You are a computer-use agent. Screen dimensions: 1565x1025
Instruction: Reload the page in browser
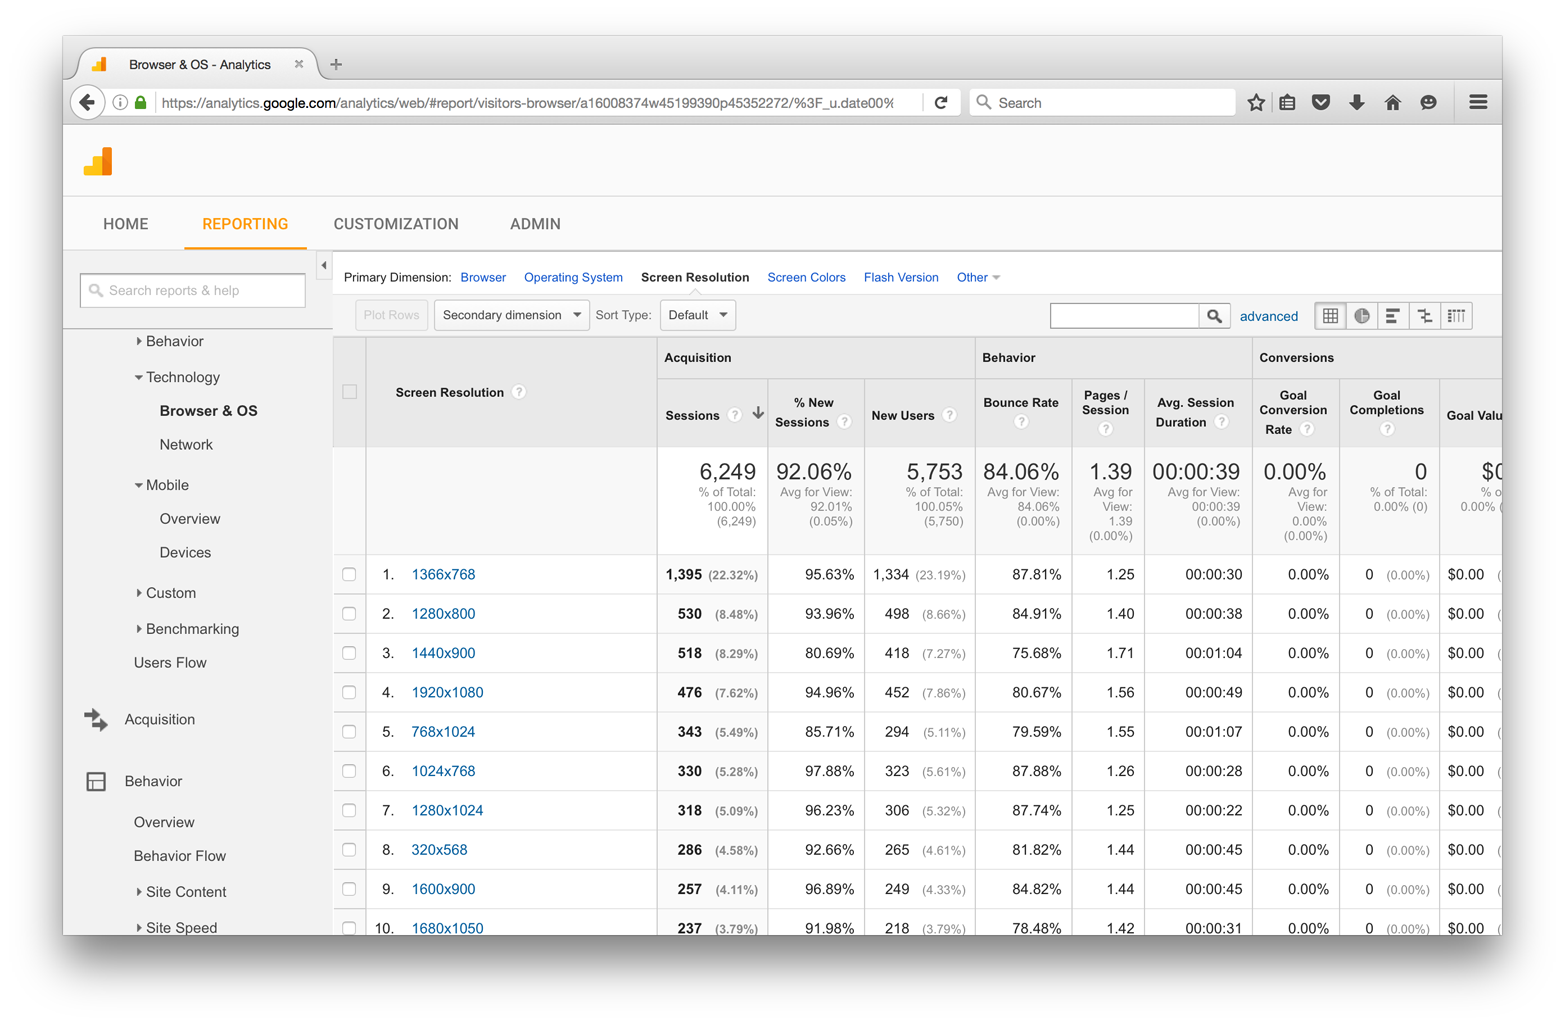click(x=941, y=102)
